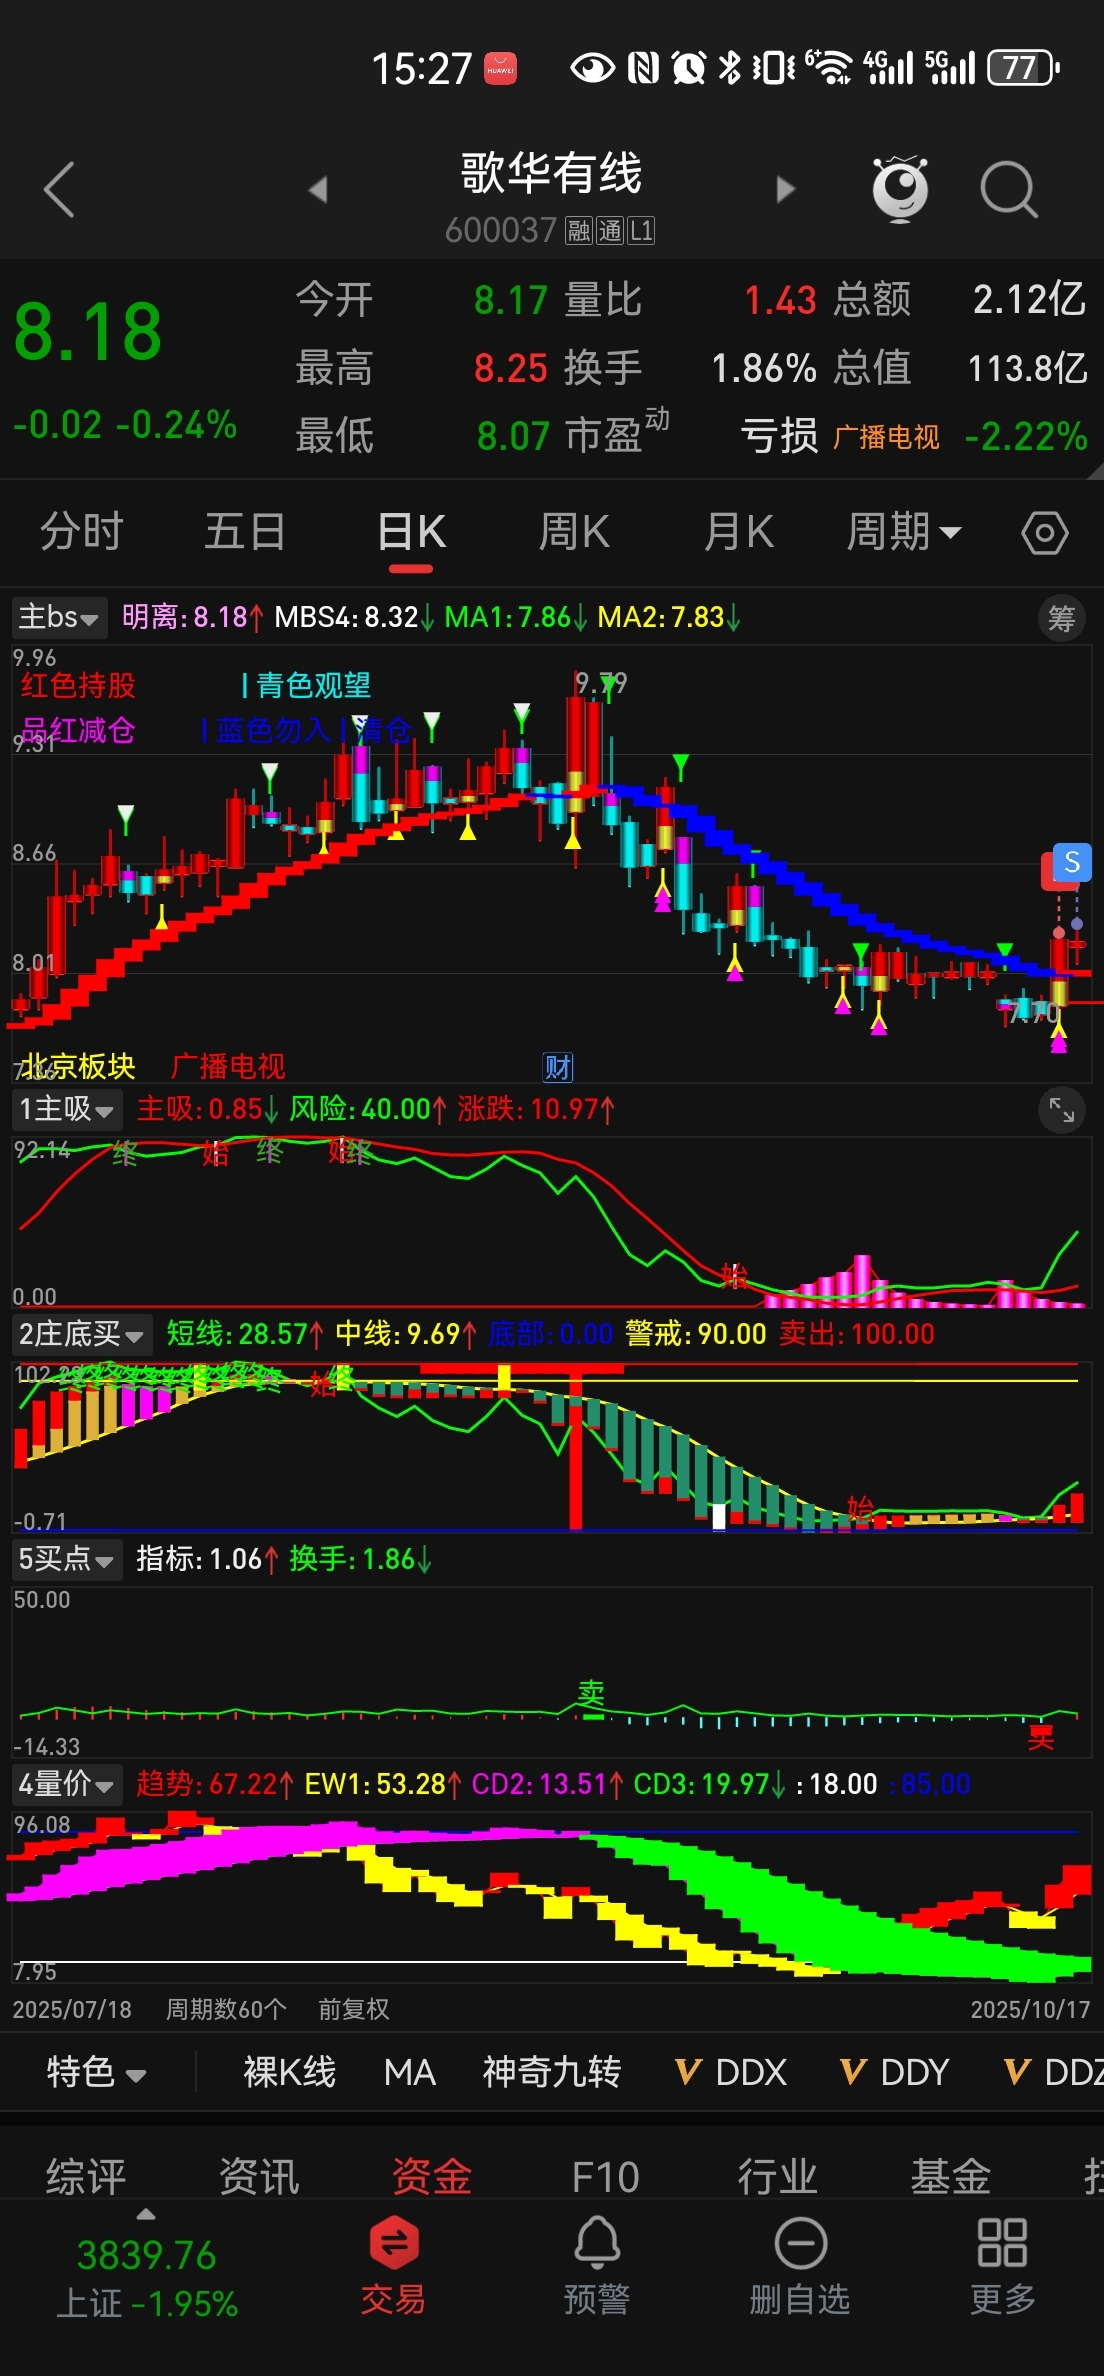Tap 周期数60个 period count
This screenshot has height=2376, width=1104.
click(227, 2009)
